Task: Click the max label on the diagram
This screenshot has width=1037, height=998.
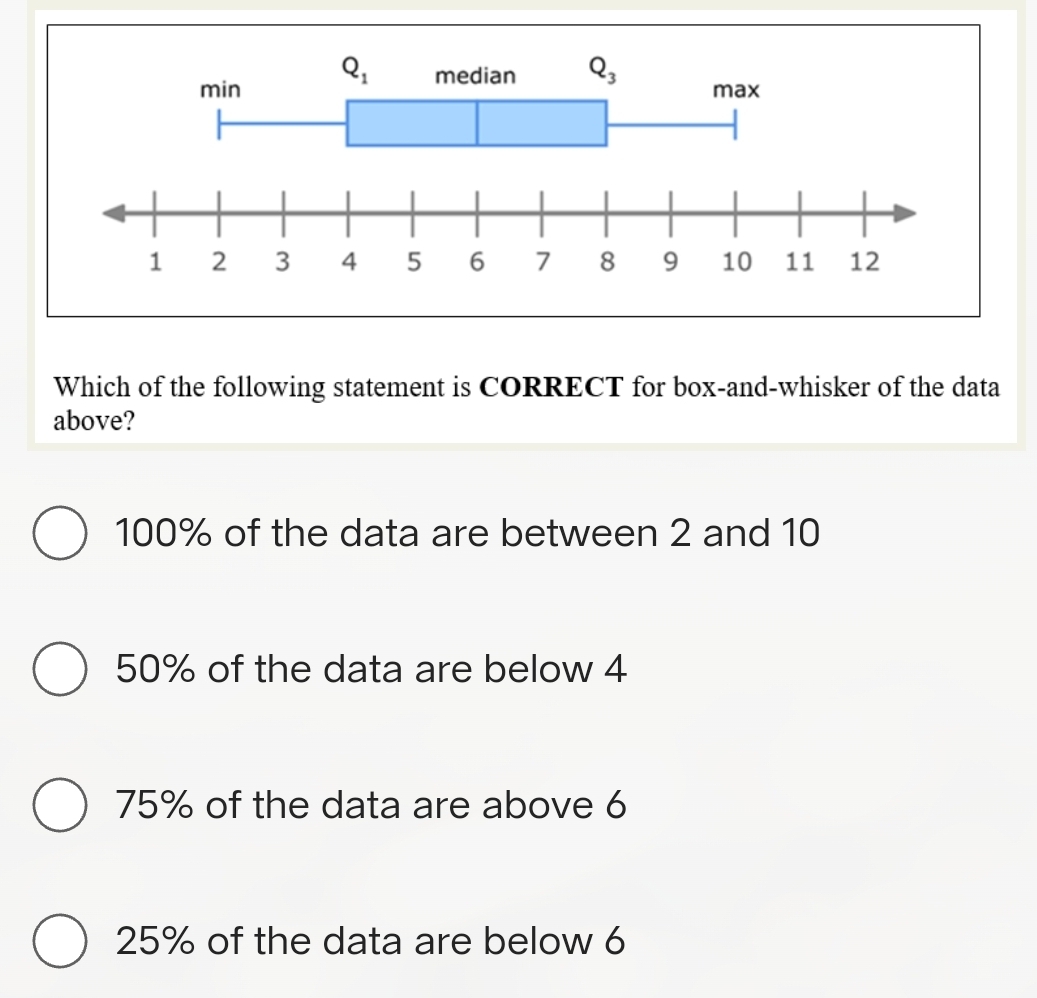Action: (735, 91)
